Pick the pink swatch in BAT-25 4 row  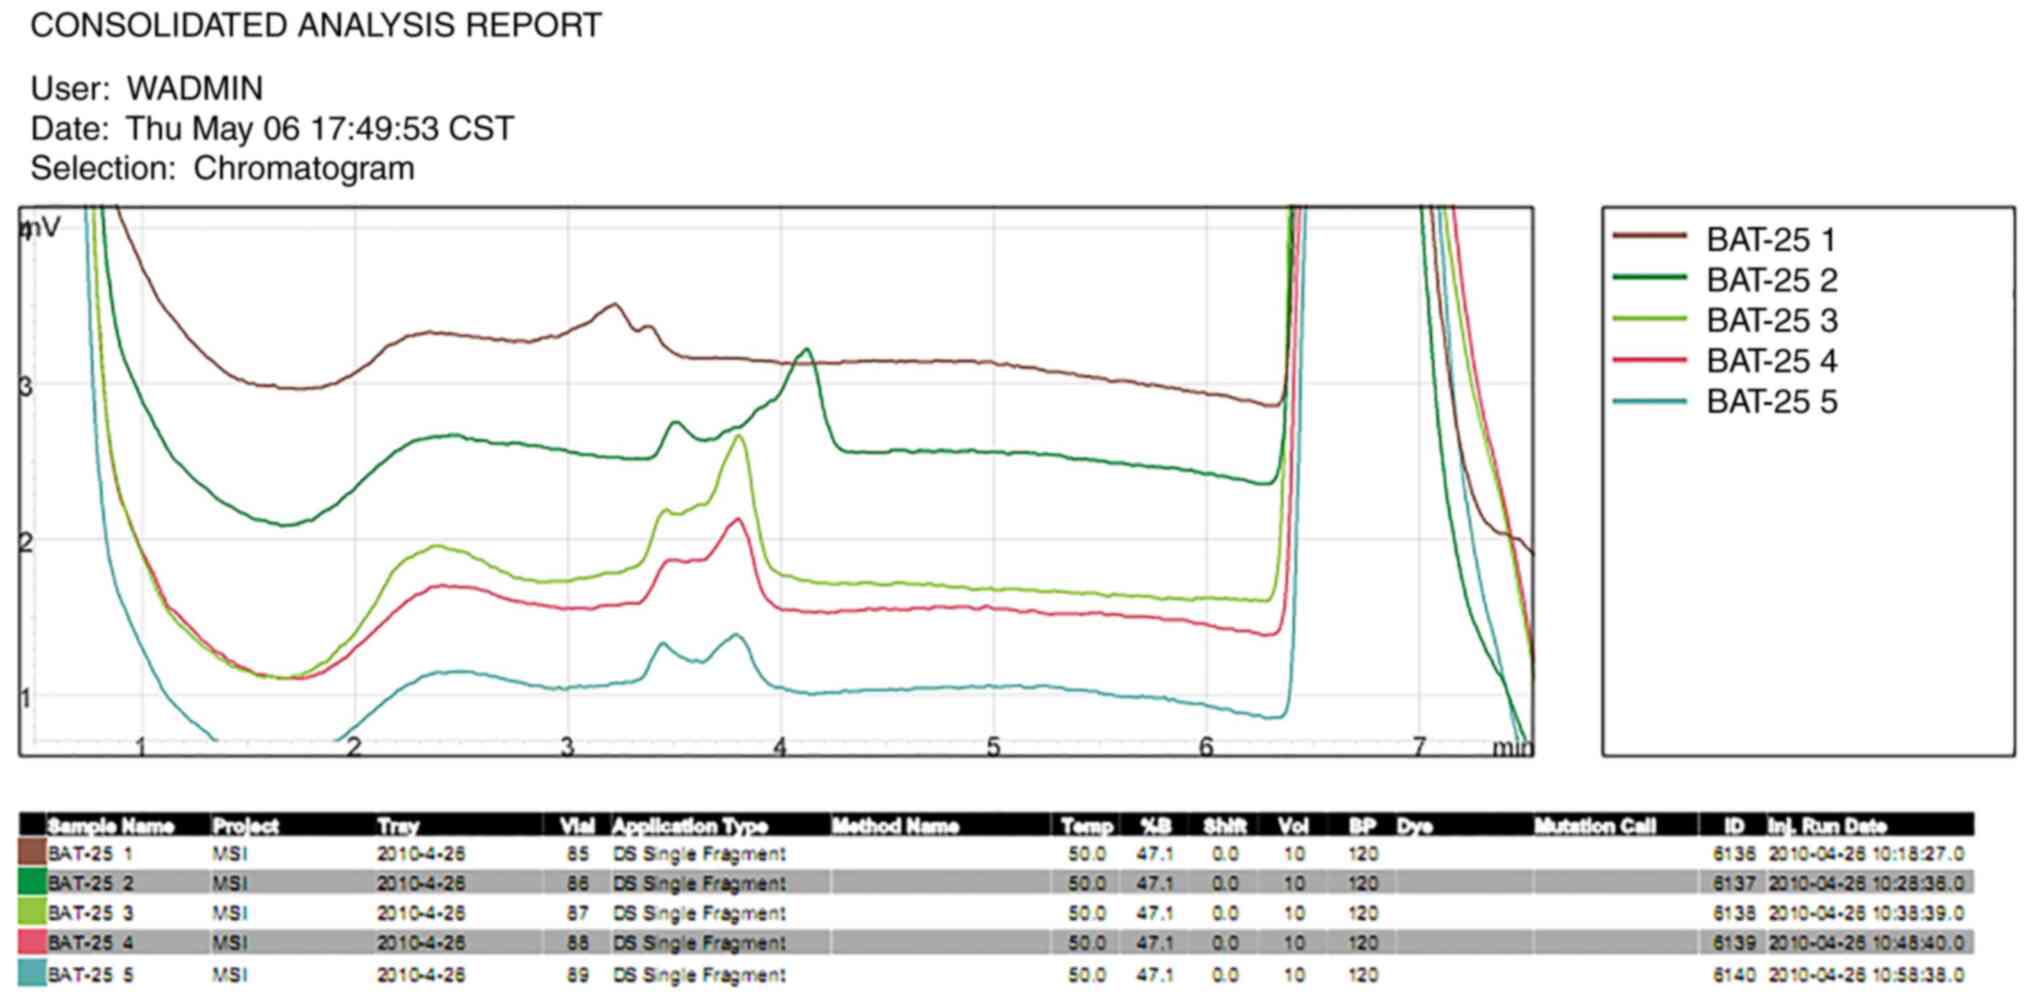[x=32, y=943]
